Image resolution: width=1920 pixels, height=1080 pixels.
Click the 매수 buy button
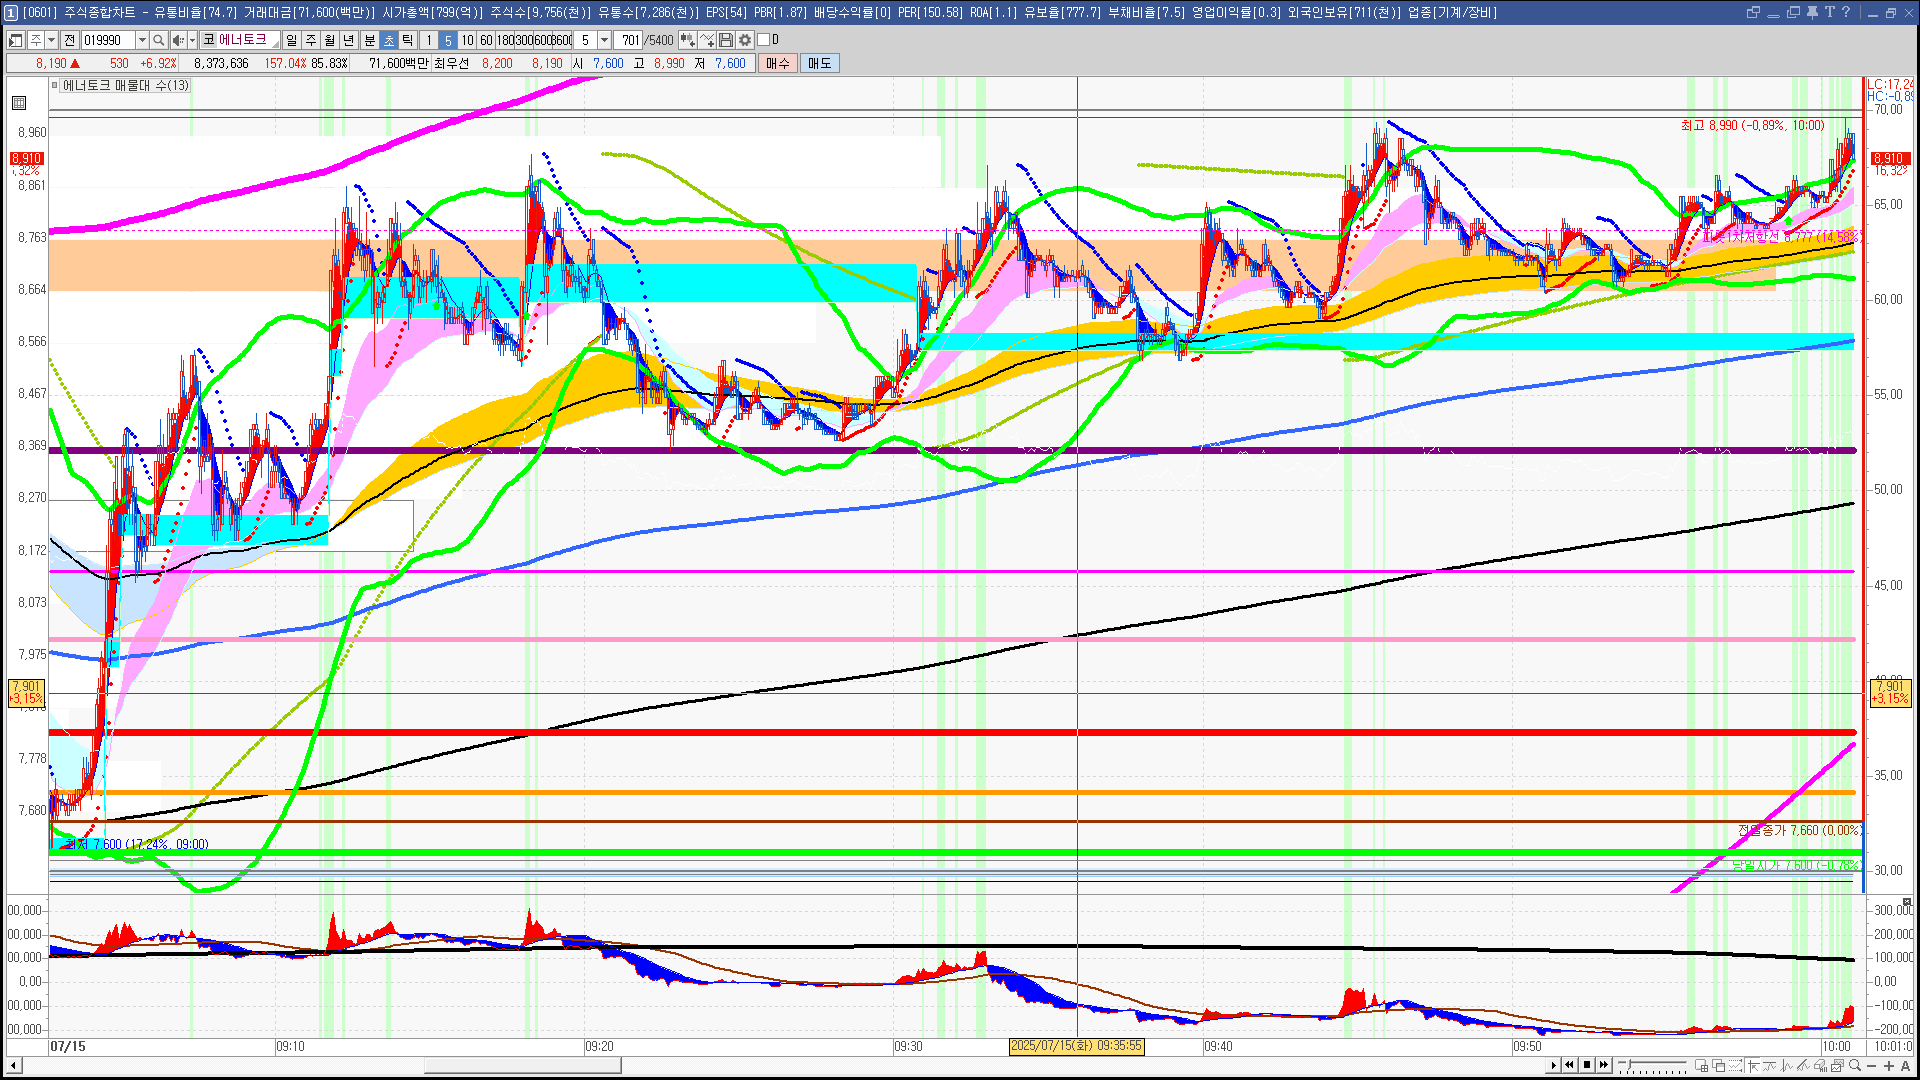pos(778,63)
